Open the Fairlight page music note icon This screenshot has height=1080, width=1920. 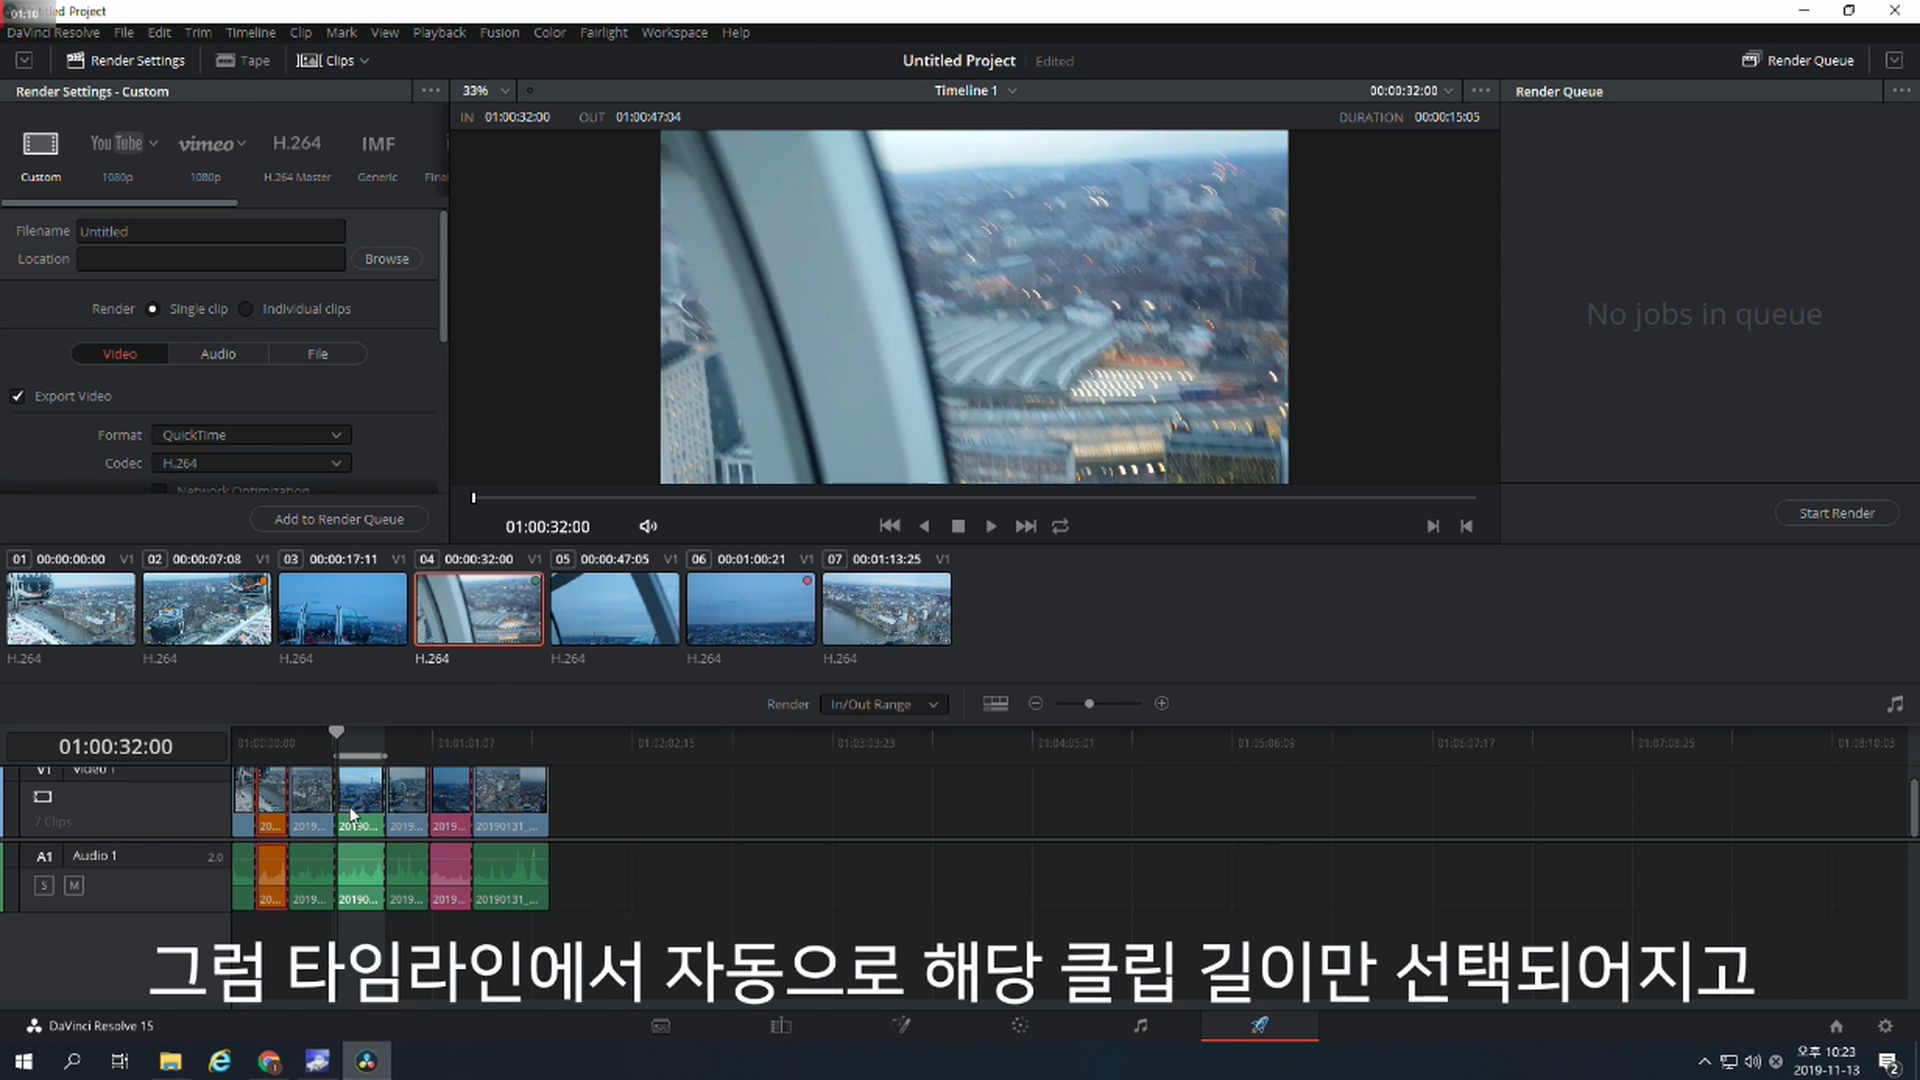(1140, 1025)
